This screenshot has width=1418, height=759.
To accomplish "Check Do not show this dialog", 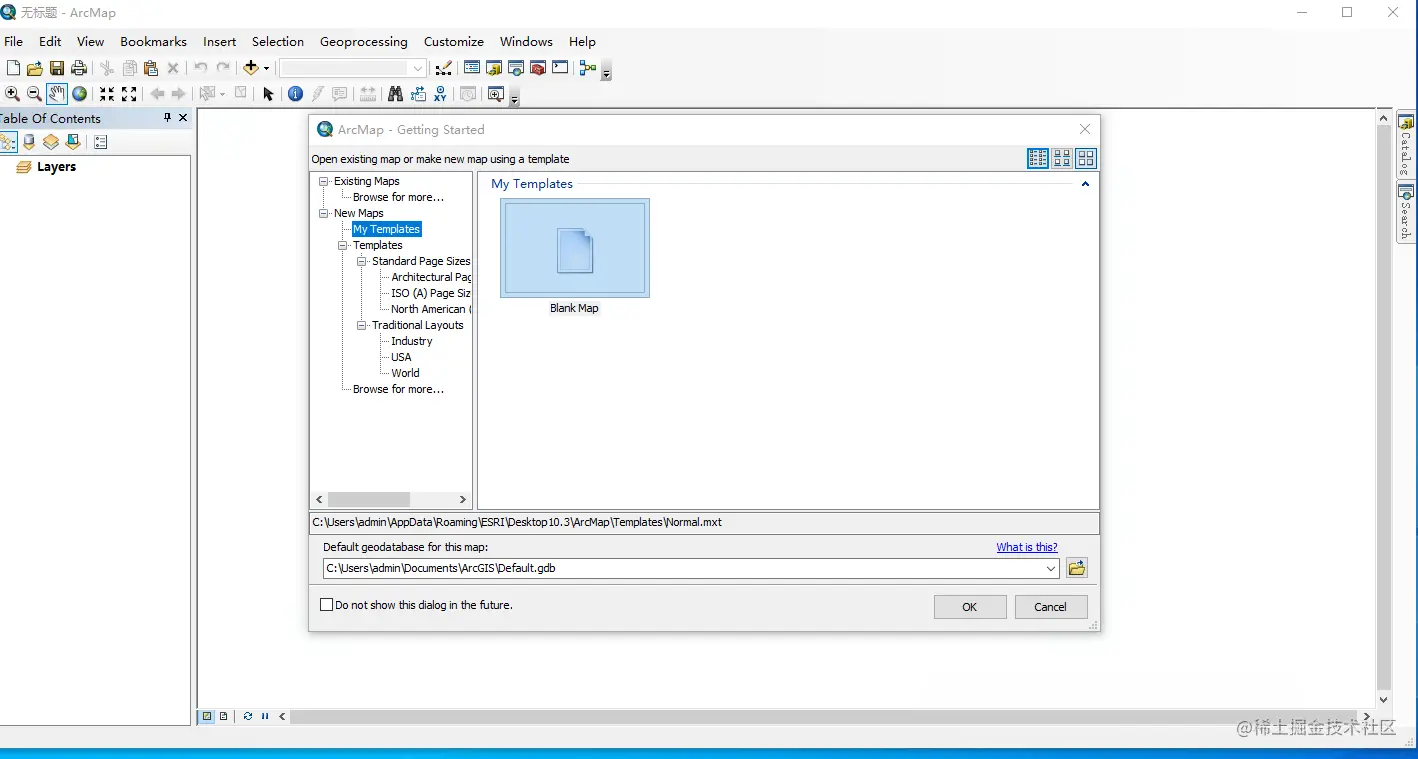I will (x=326, y=605).
